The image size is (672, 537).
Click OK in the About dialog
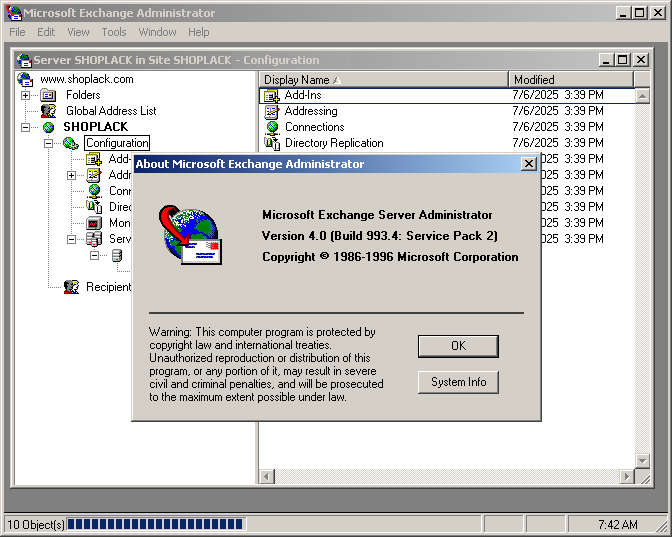point(458,346)
